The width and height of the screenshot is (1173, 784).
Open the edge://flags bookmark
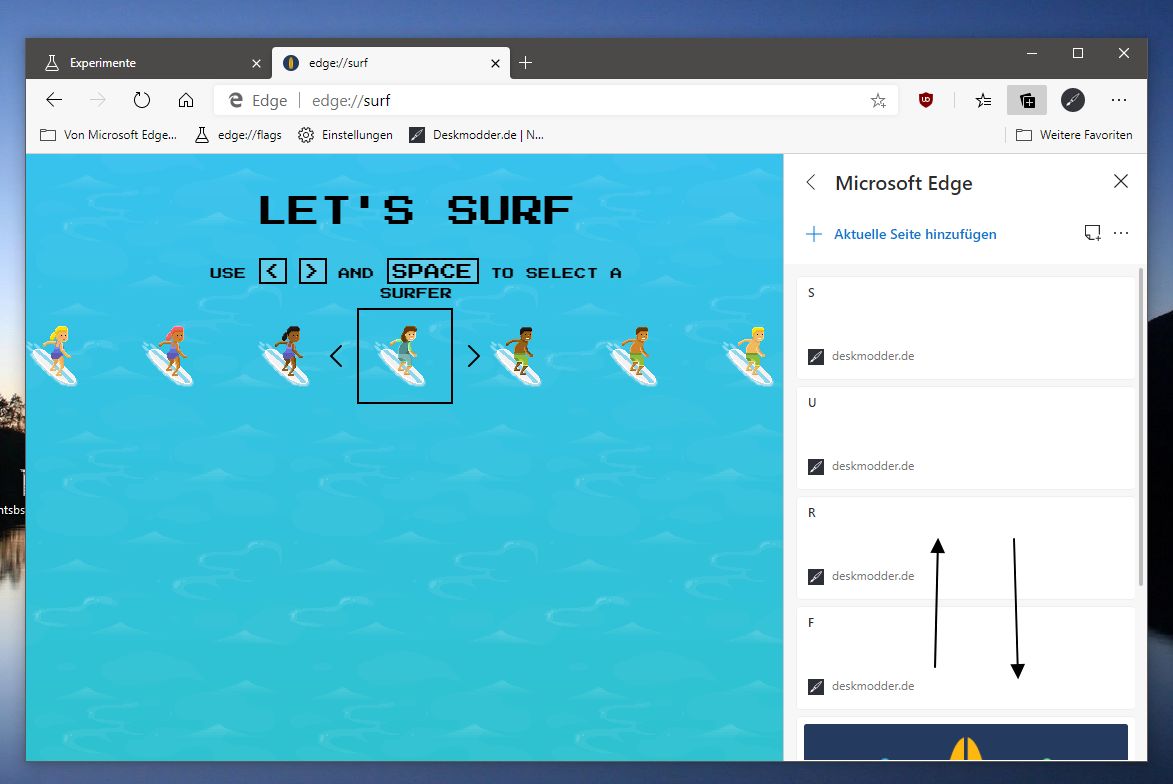[239, 135]
